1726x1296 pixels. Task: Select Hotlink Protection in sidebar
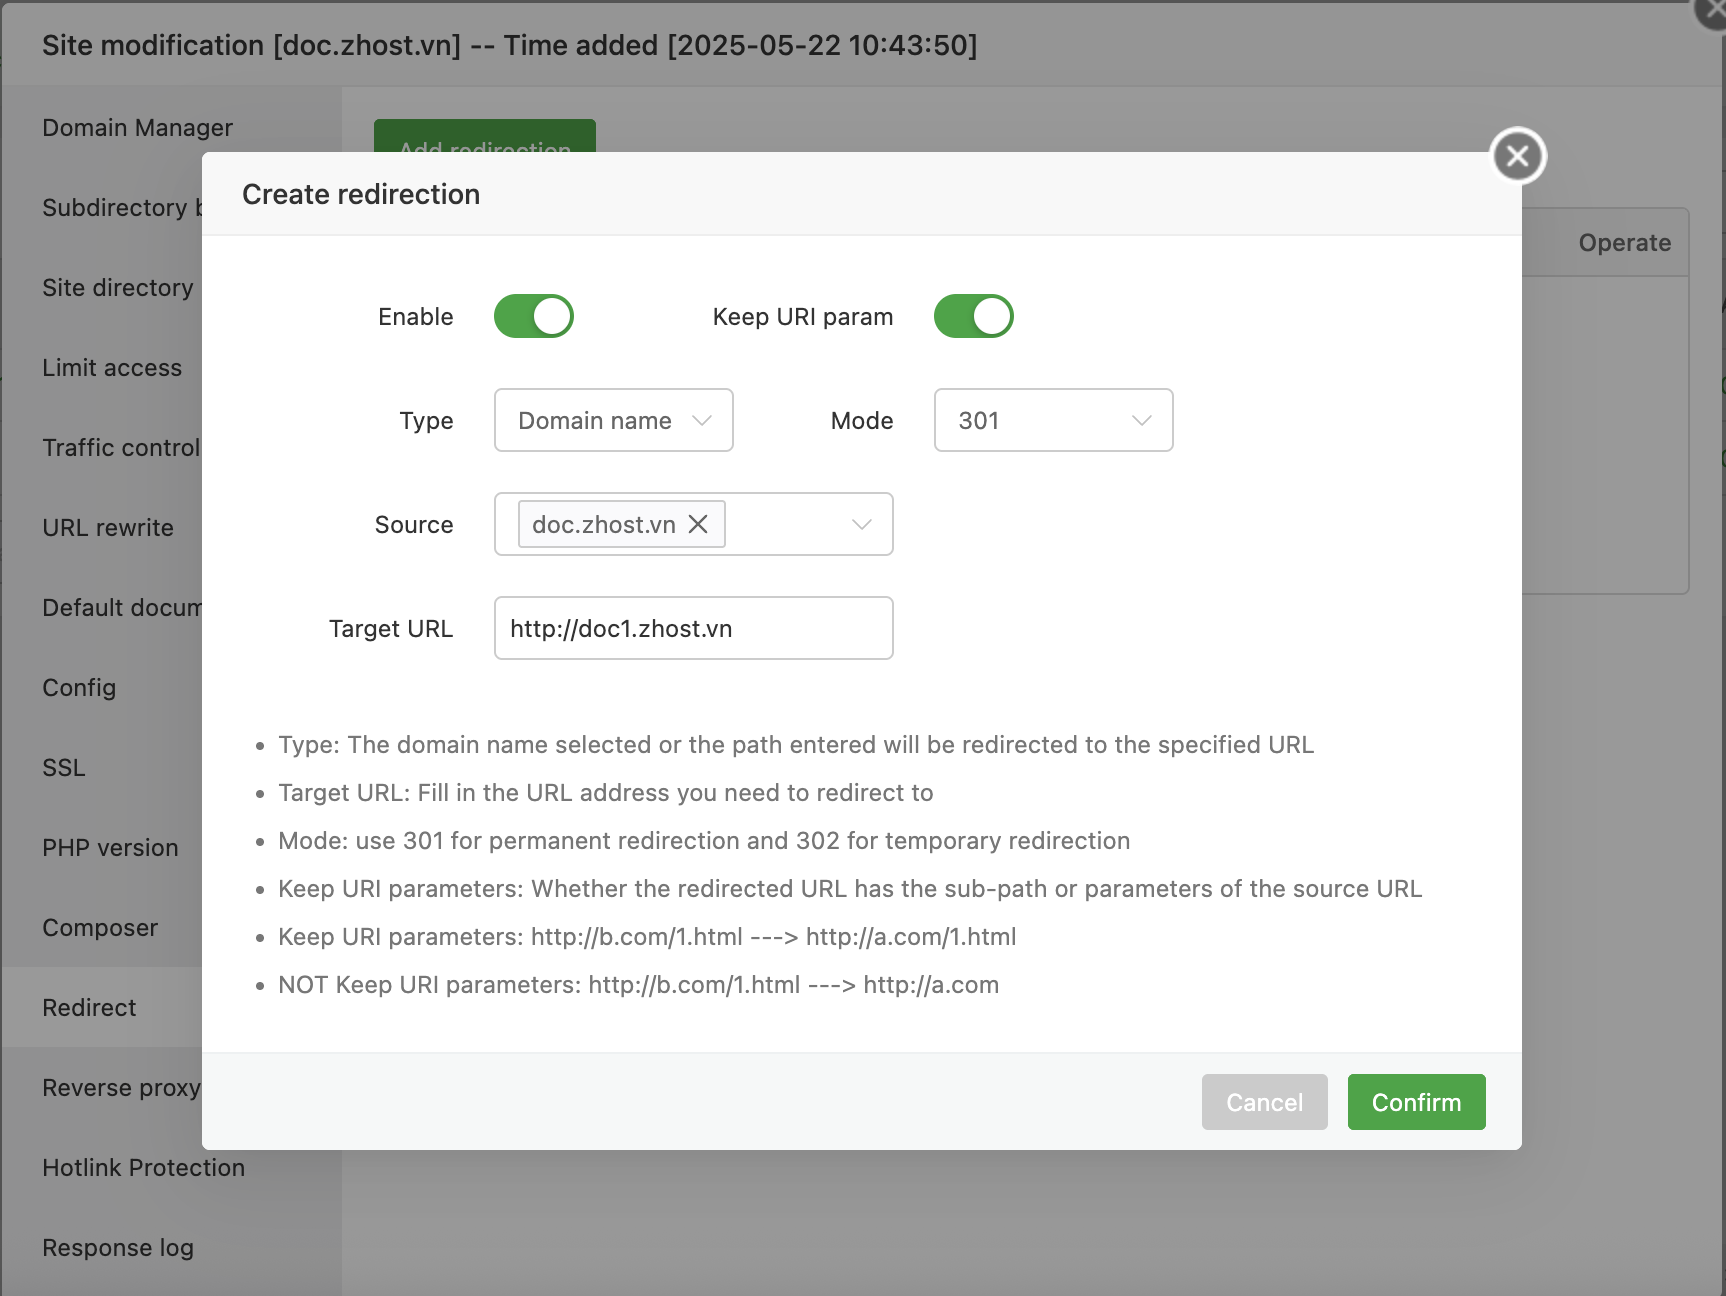tap(143, 1168)
